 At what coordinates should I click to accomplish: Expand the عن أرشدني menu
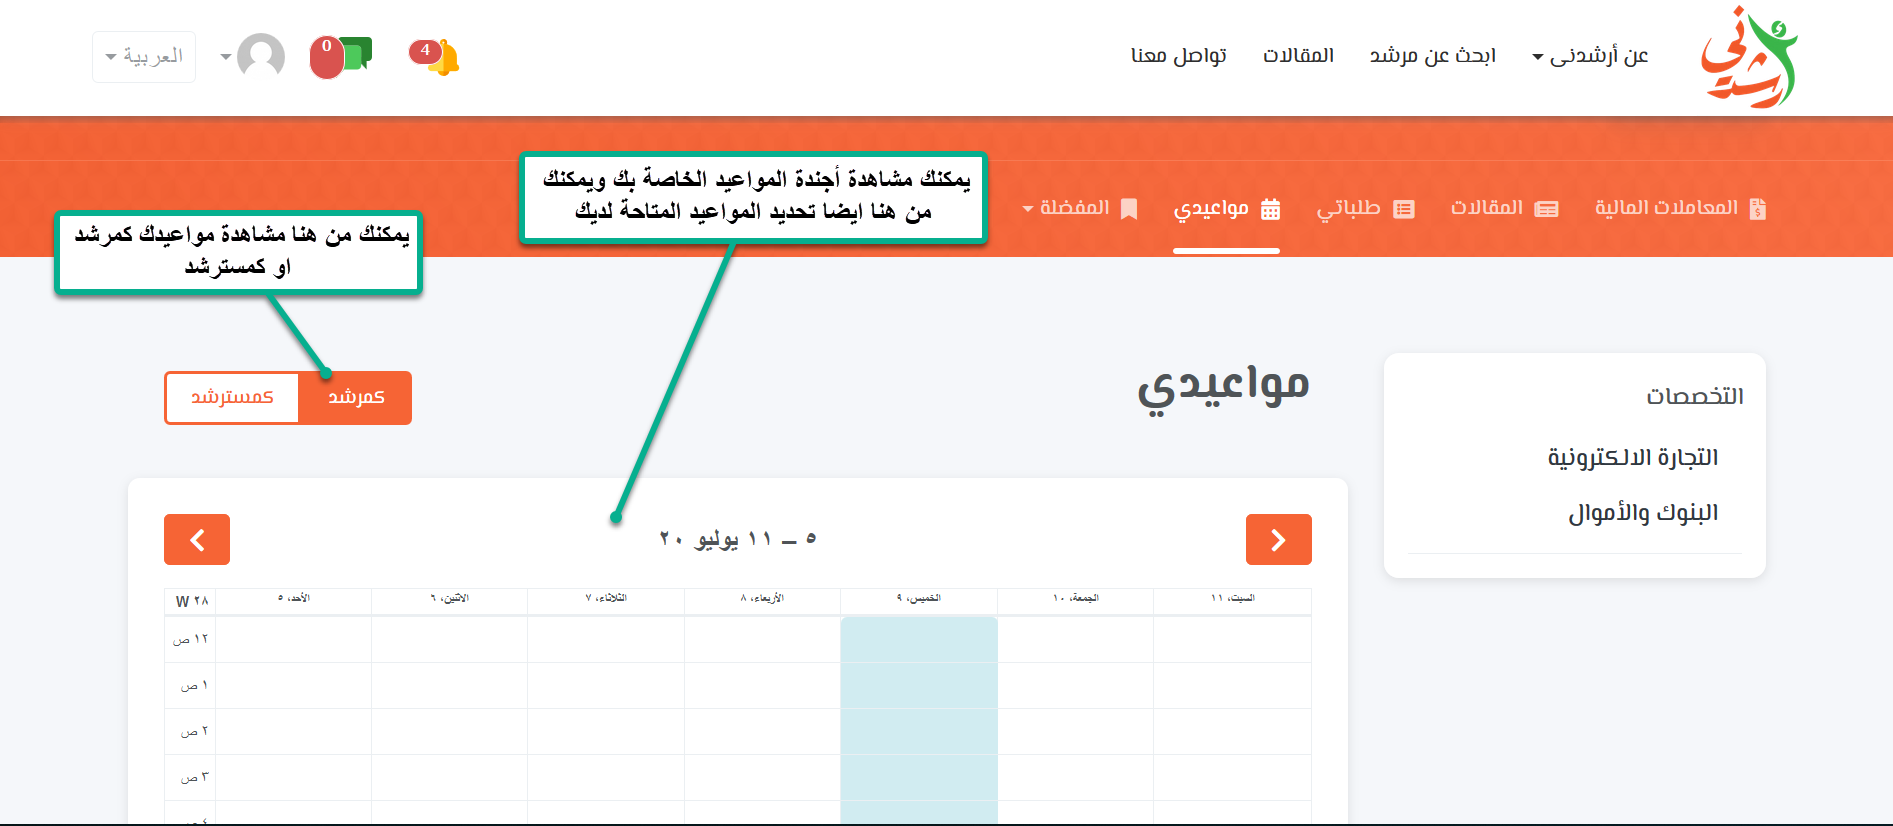pyautogui.click(x=1590, y=56)
